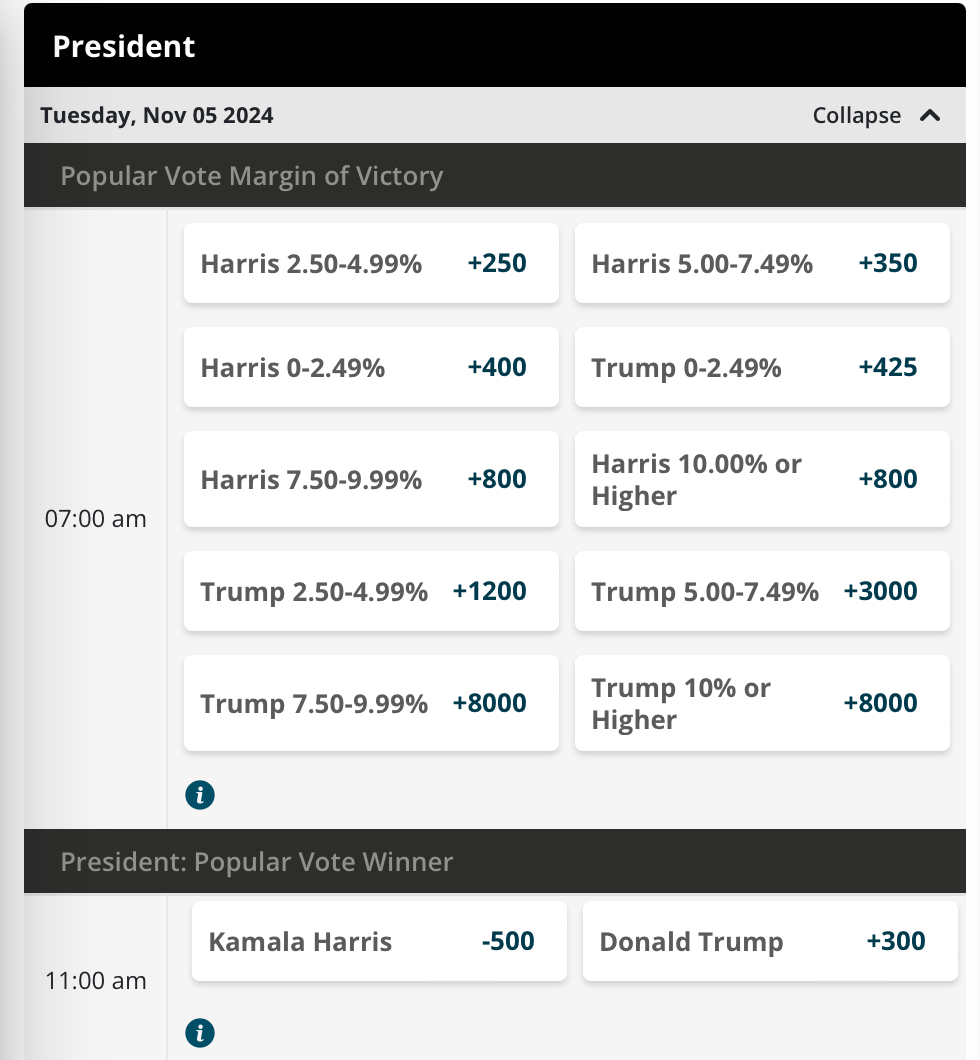980x1060 pixels.
Task: Click the President: Popular Vote Winner header
Action: click(495, 861)
